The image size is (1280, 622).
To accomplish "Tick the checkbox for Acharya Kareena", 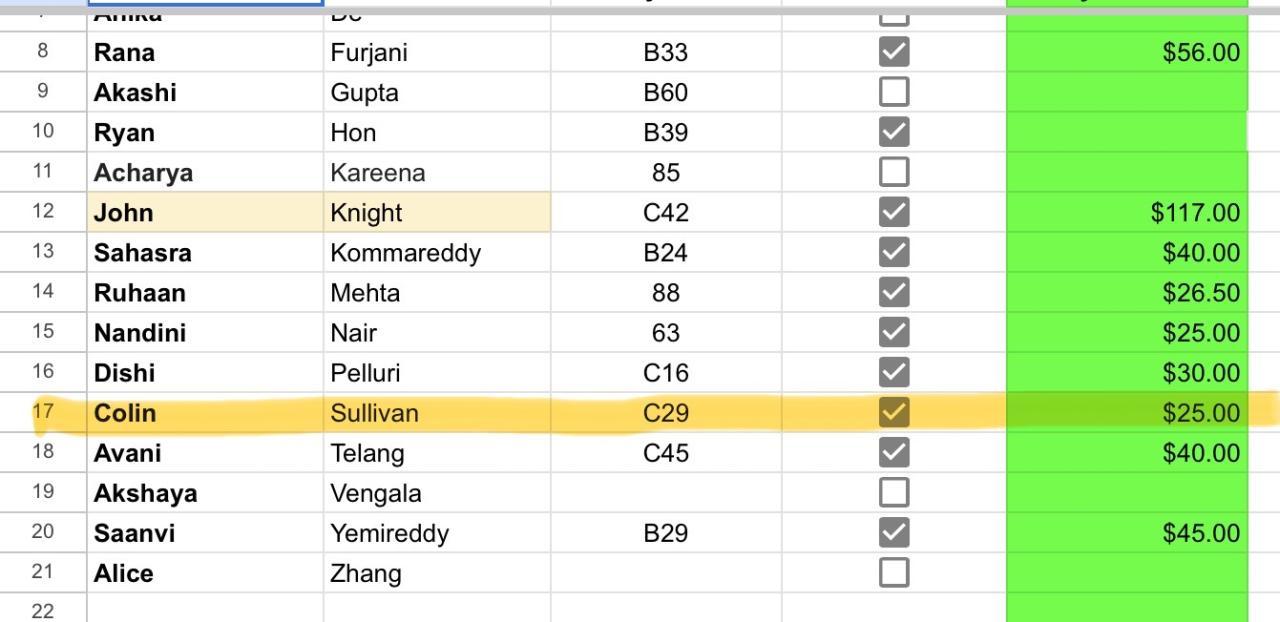I will click(x=894, y=172).
